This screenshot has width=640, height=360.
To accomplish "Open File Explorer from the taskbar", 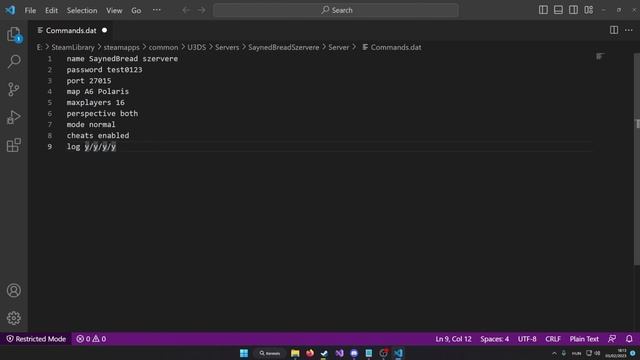I will tap(295, 353).
